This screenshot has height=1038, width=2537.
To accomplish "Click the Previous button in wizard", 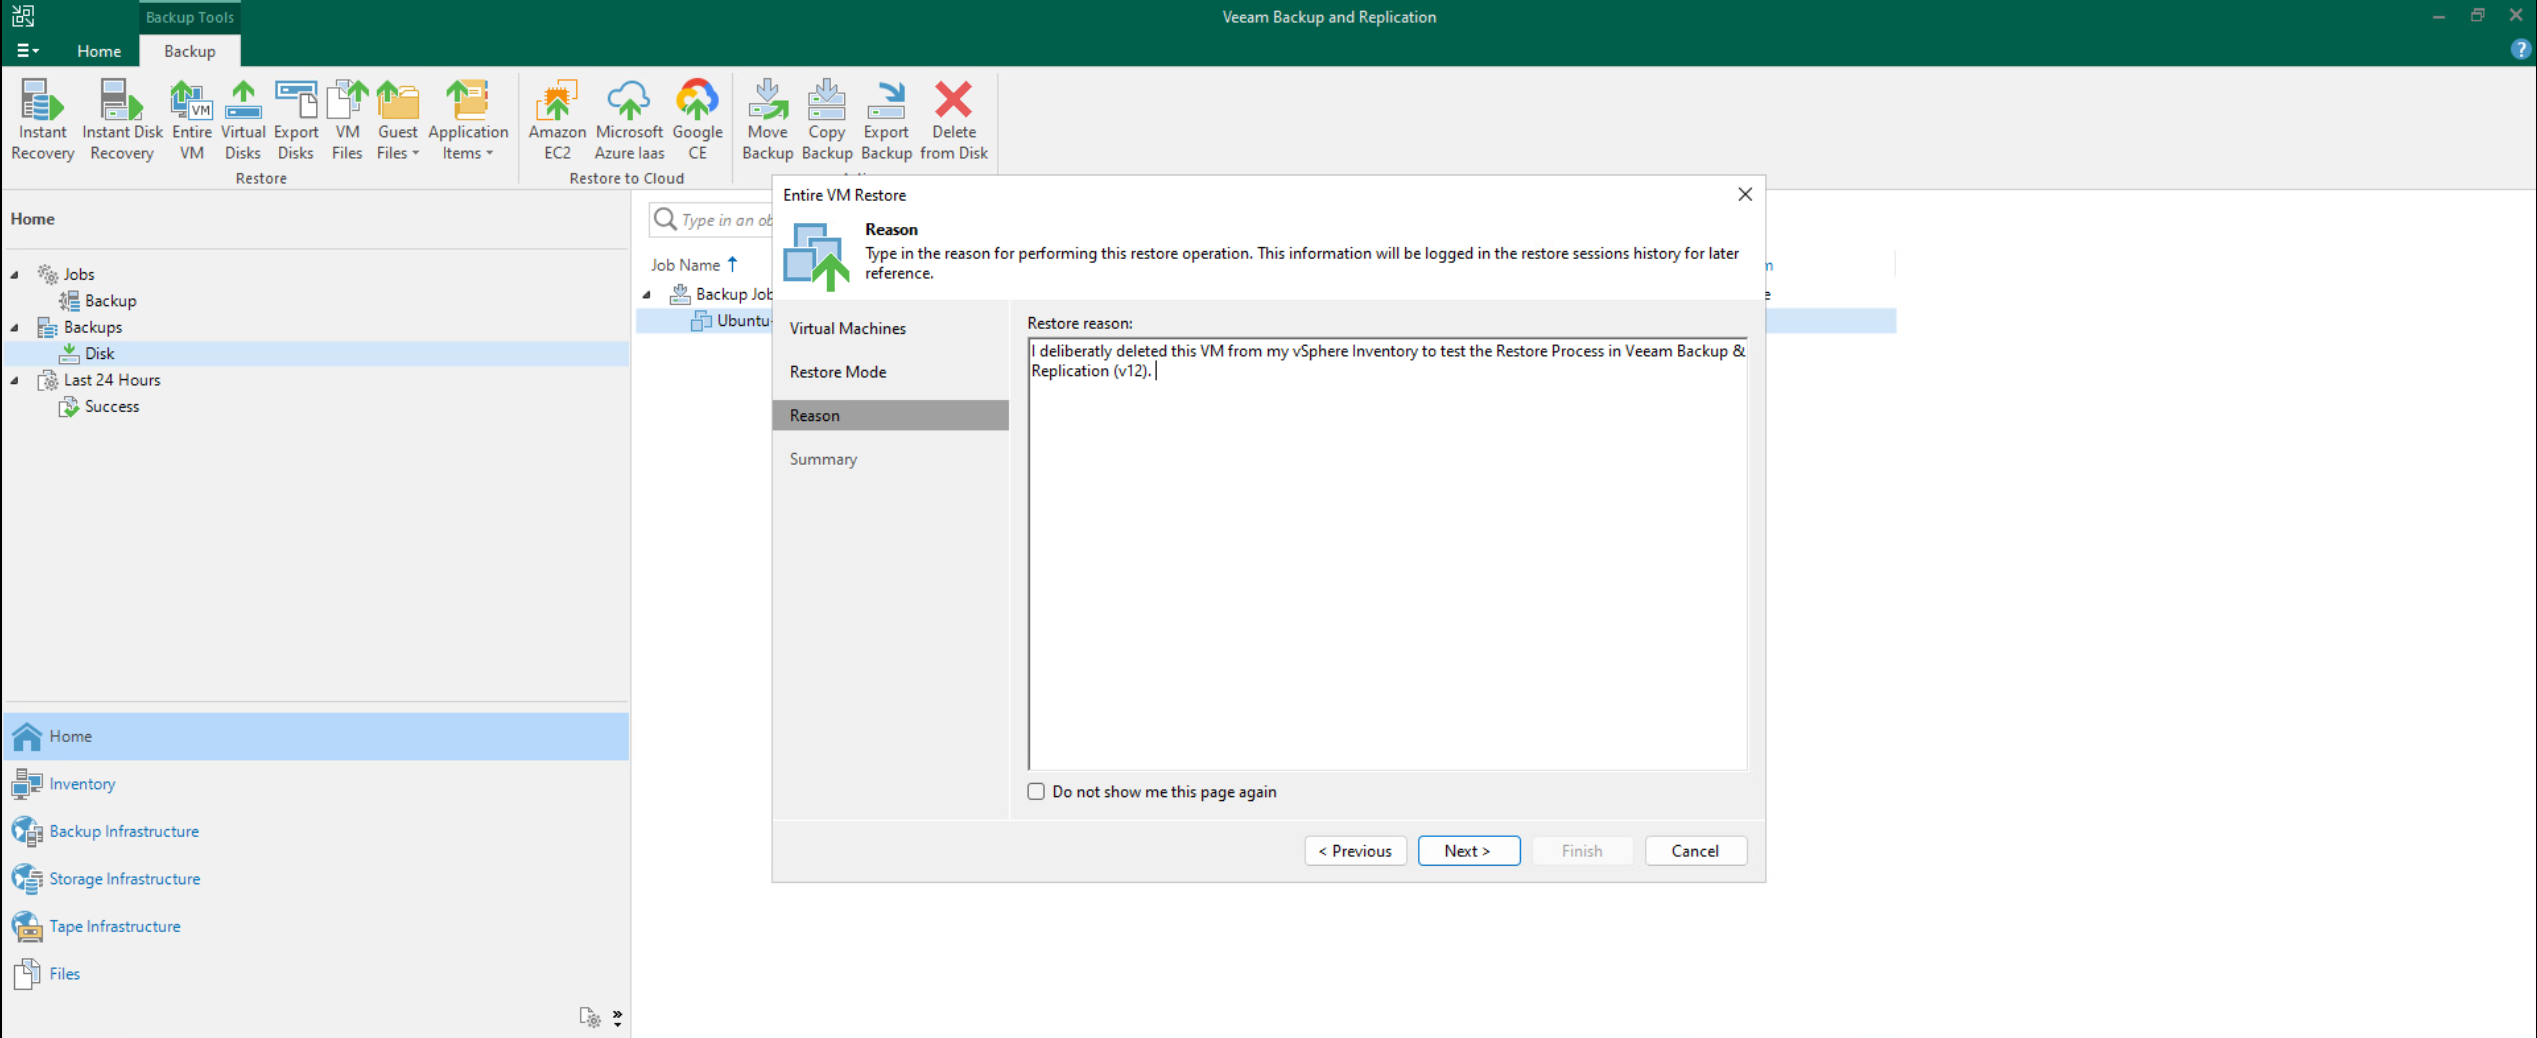I will [1355, 850].
